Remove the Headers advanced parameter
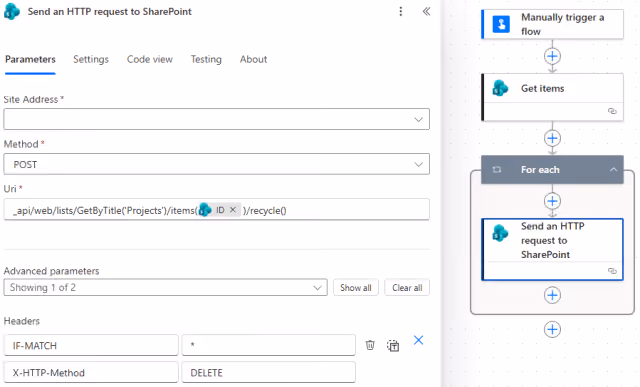 (x=418, y=340)
